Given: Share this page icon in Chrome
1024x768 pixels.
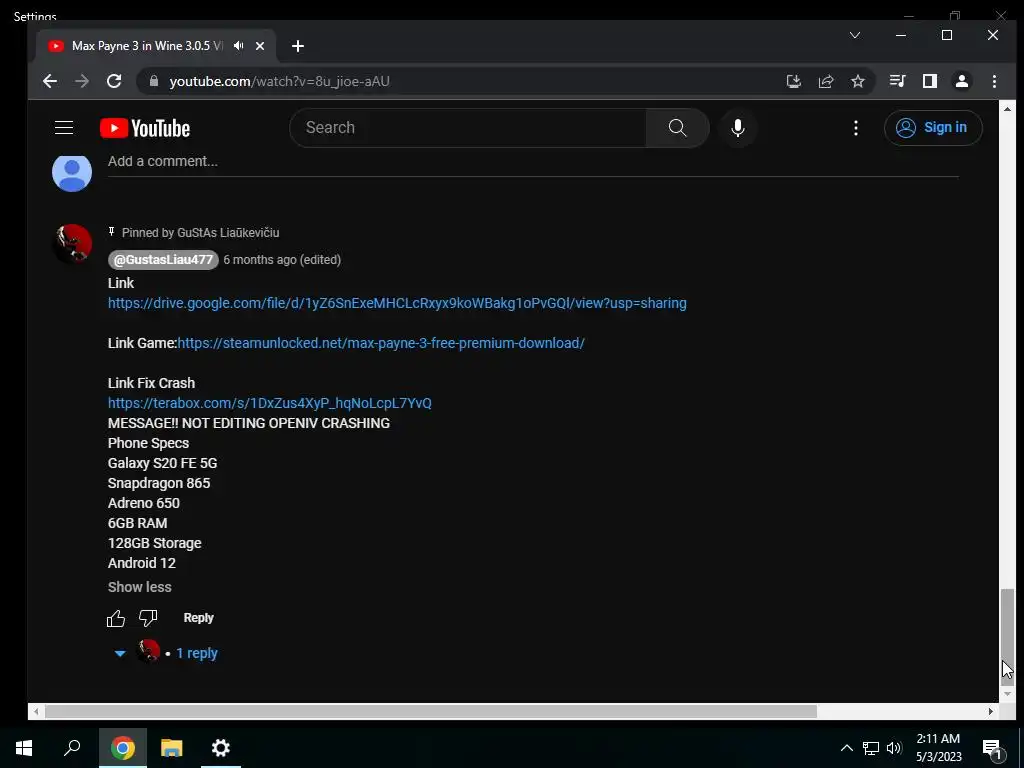Looking at the screenshot, I should pos(825,81).
